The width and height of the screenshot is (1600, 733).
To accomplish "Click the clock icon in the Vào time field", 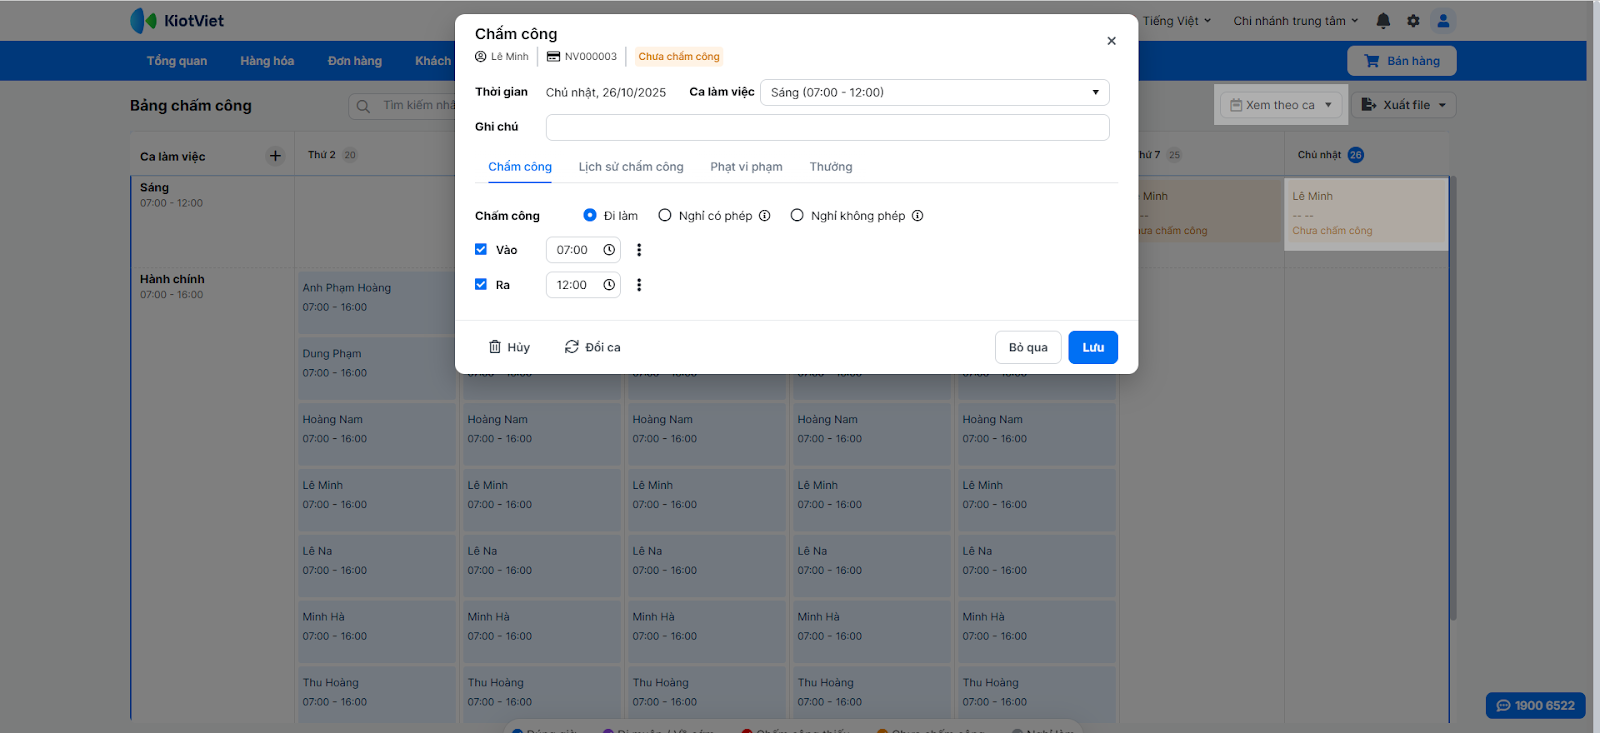I will [609, 250].
